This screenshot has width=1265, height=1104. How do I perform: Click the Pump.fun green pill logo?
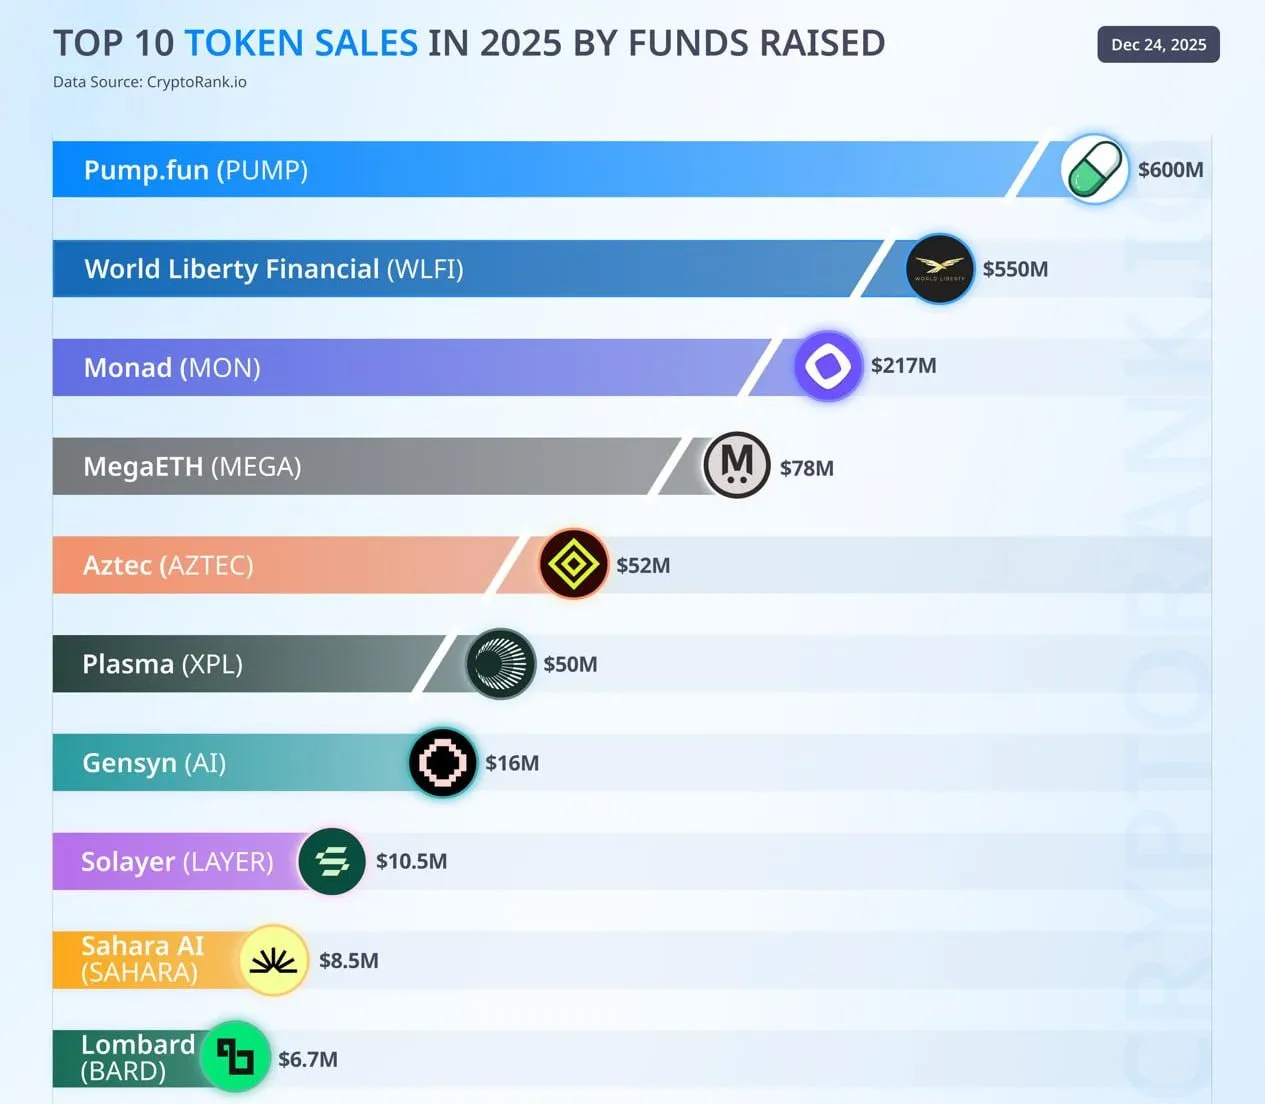click(1094, 169)
